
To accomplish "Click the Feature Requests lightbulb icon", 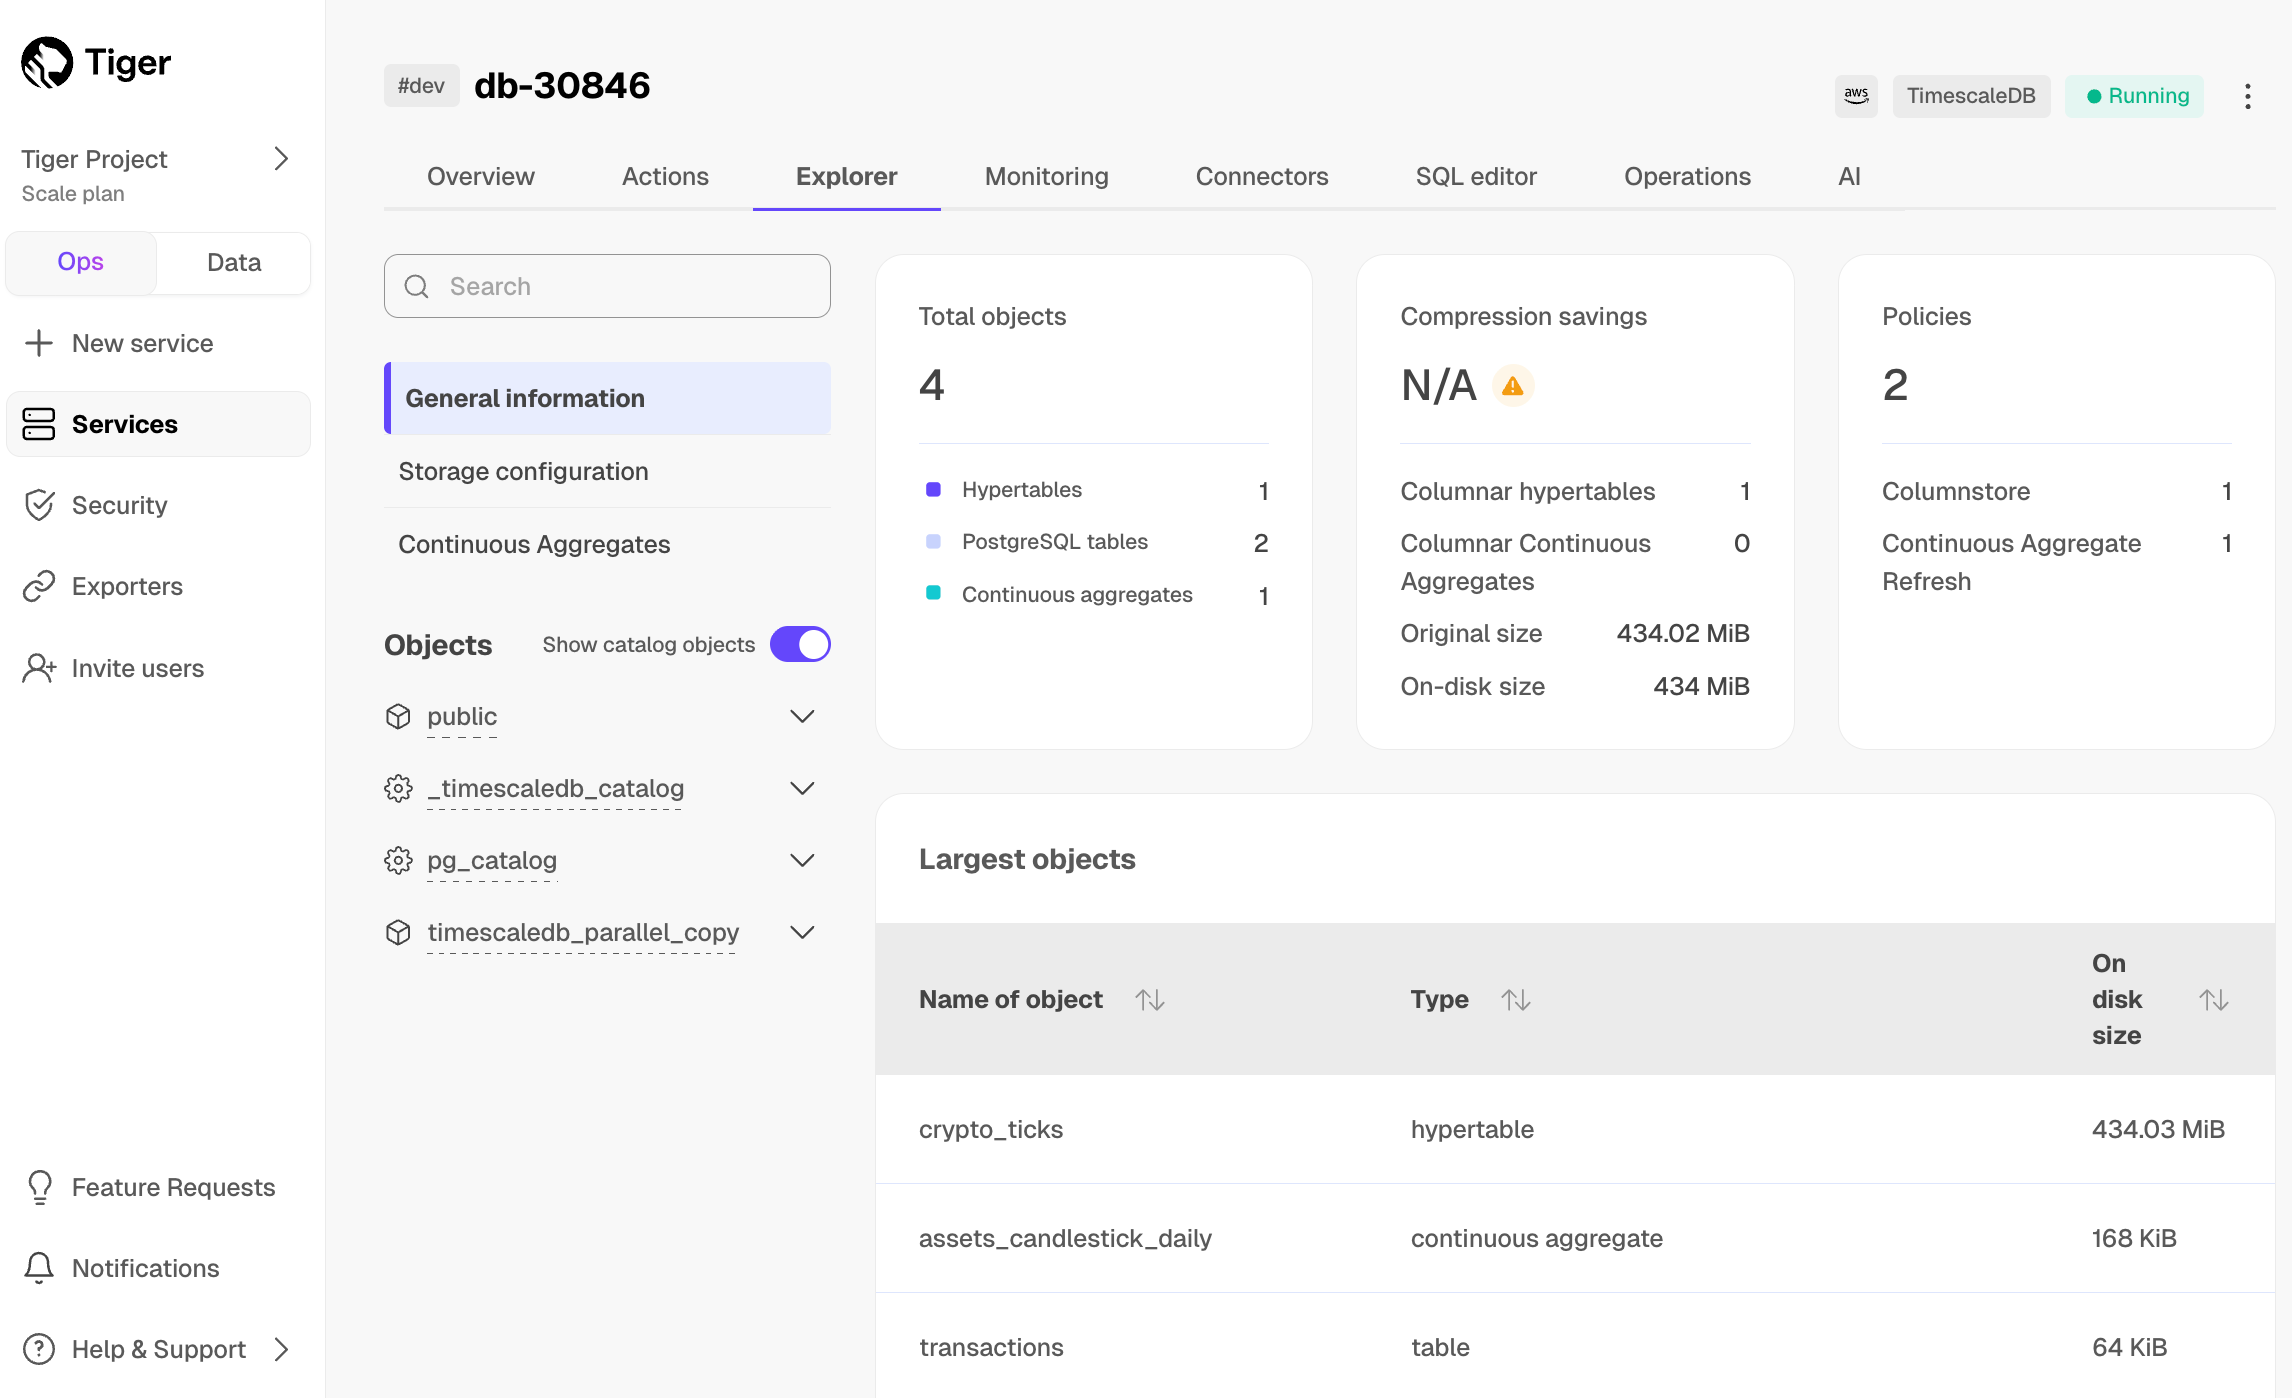I will [x=39, y=1187].
